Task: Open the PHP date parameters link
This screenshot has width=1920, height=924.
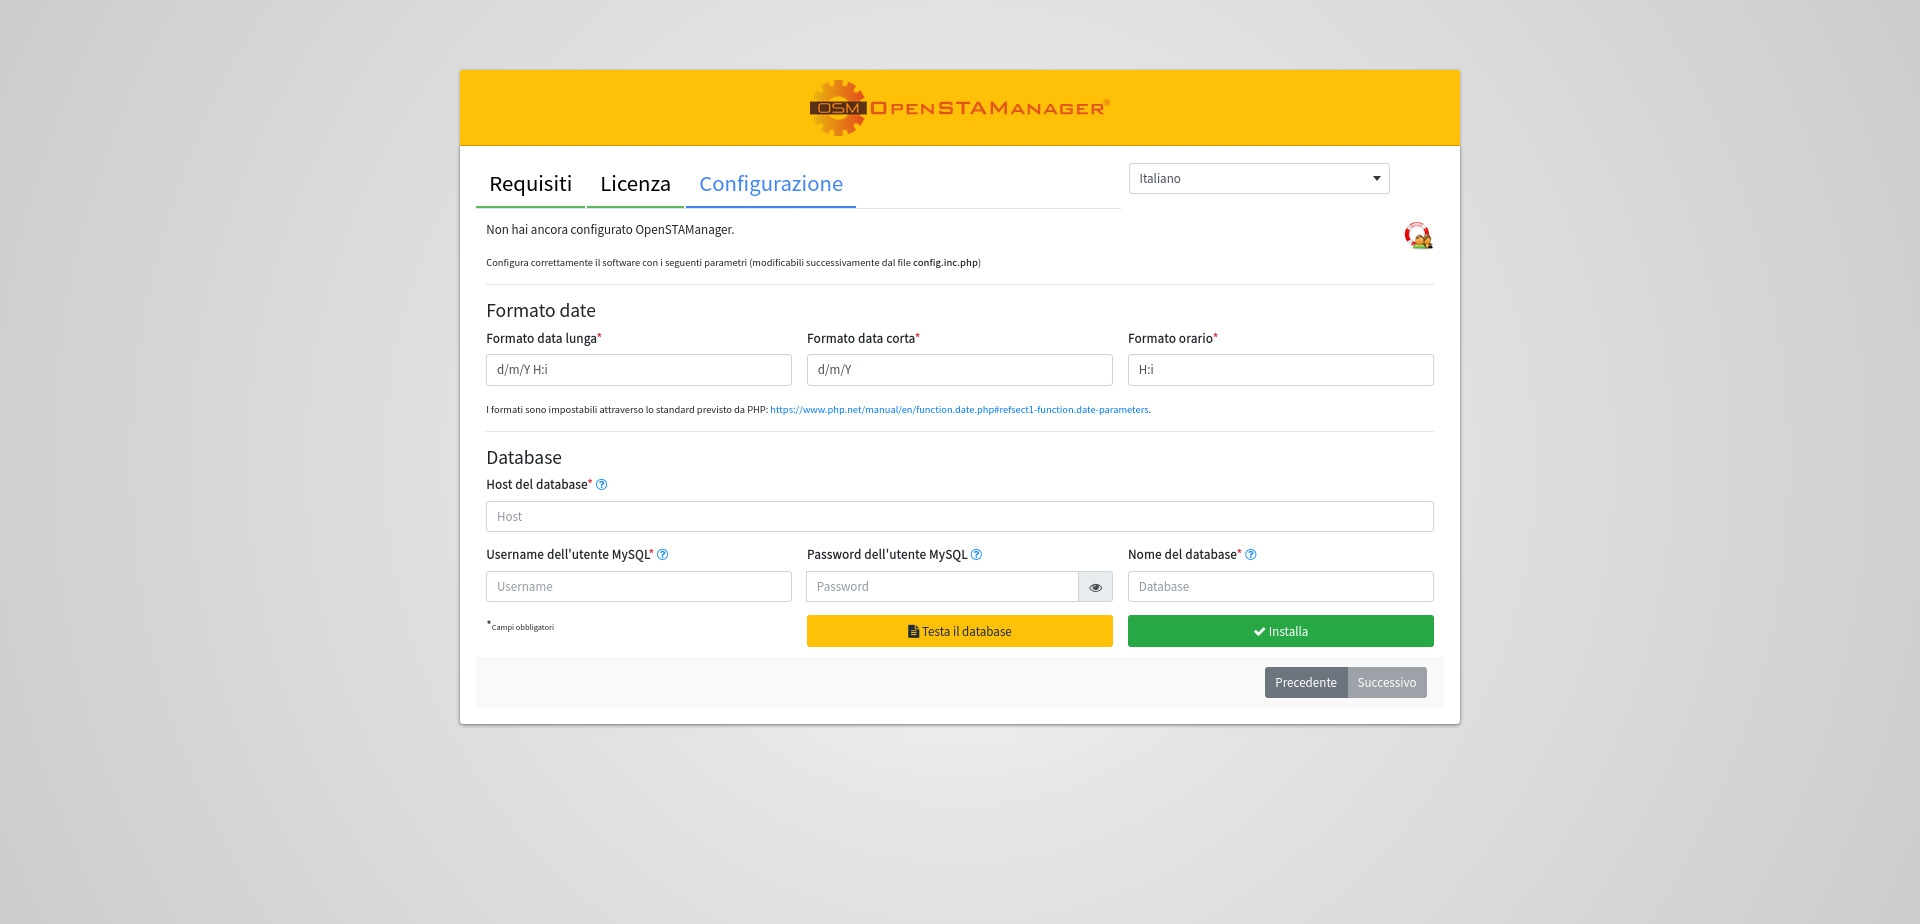Action: point(959,410)
